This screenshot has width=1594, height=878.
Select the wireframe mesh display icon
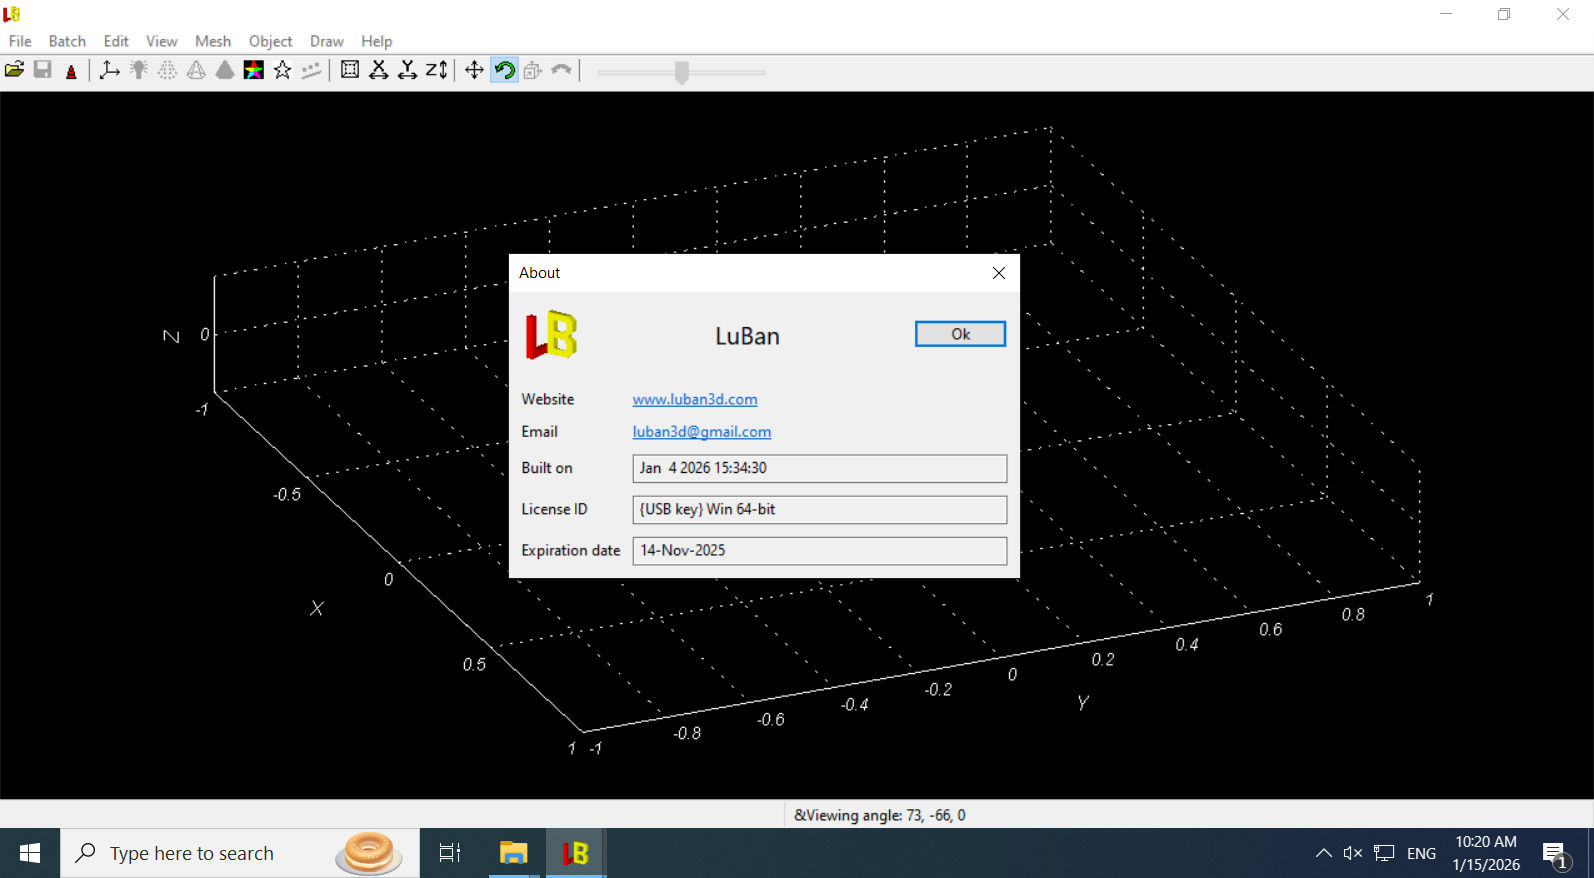197,70
